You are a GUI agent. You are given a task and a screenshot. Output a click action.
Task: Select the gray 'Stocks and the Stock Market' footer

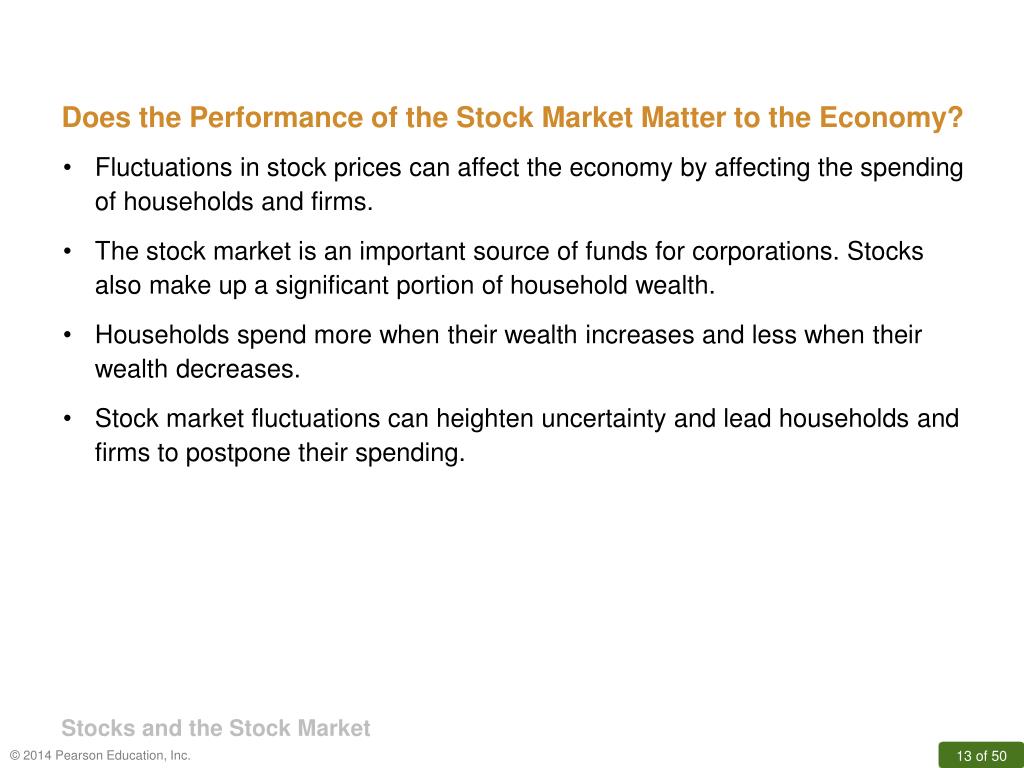[x=216, y=728]
